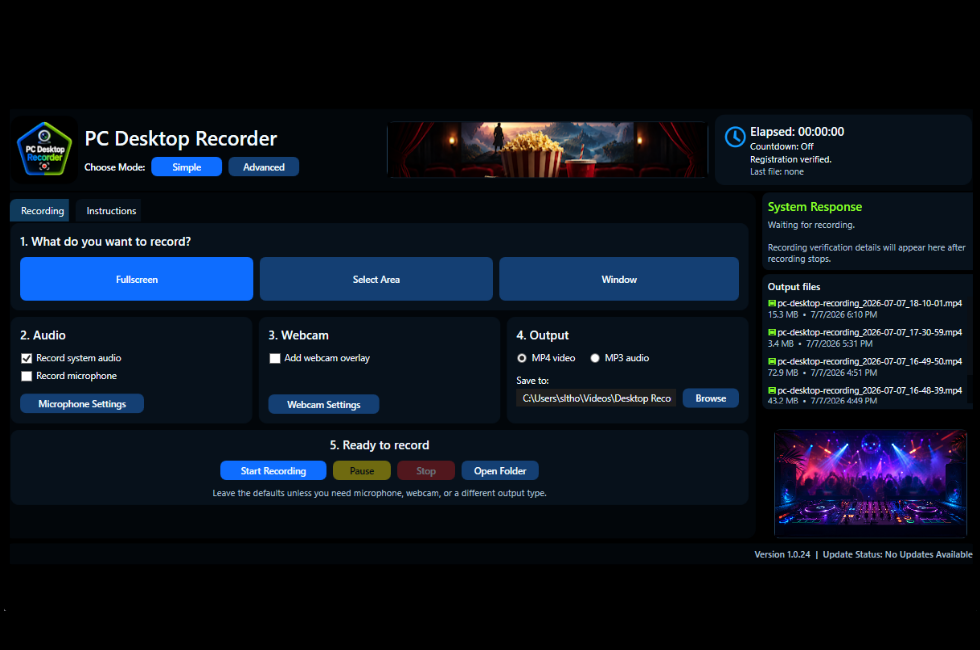
Task: Click the 'Choose Mode:' label
Action: pos(114,168)
